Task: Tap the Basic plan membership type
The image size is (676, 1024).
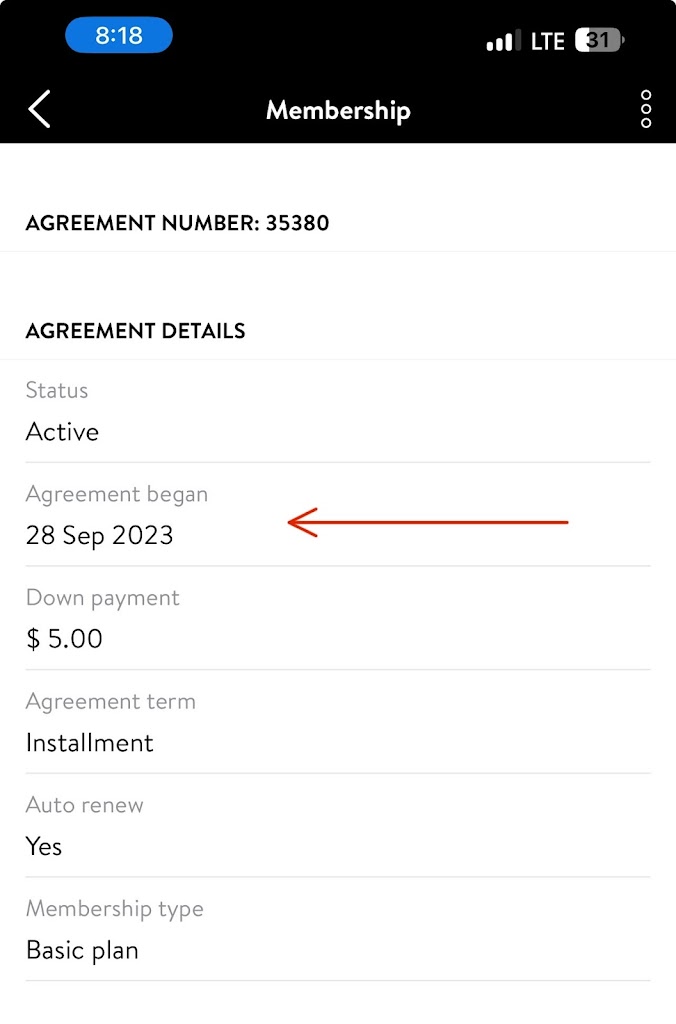Action: pyautogui.click(x=82, y=950)
